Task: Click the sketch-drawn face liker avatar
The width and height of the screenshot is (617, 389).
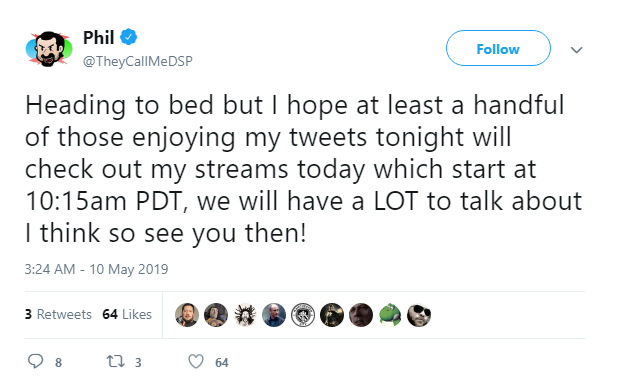Action: click(x=245, y=315)
